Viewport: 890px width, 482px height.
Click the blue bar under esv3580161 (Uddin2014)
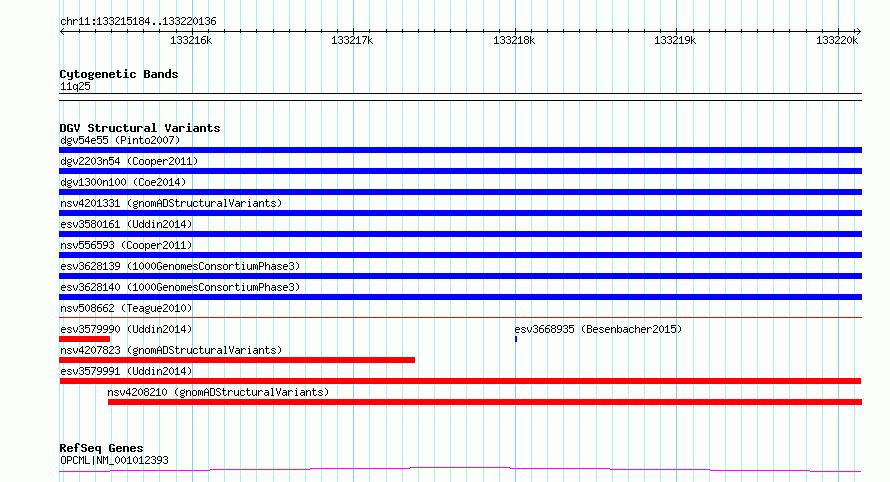[x=460, y=234]
